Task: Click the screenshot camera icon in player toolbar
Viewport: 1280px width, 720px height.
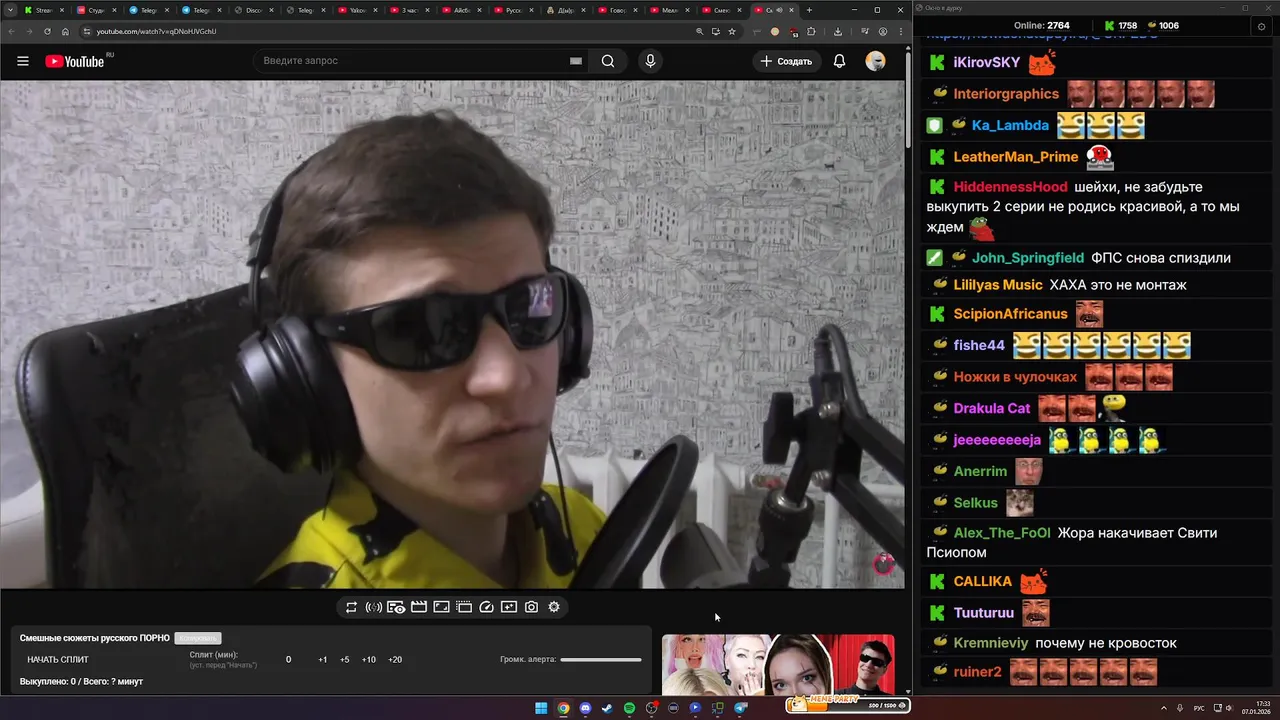Action: [531, 607]
